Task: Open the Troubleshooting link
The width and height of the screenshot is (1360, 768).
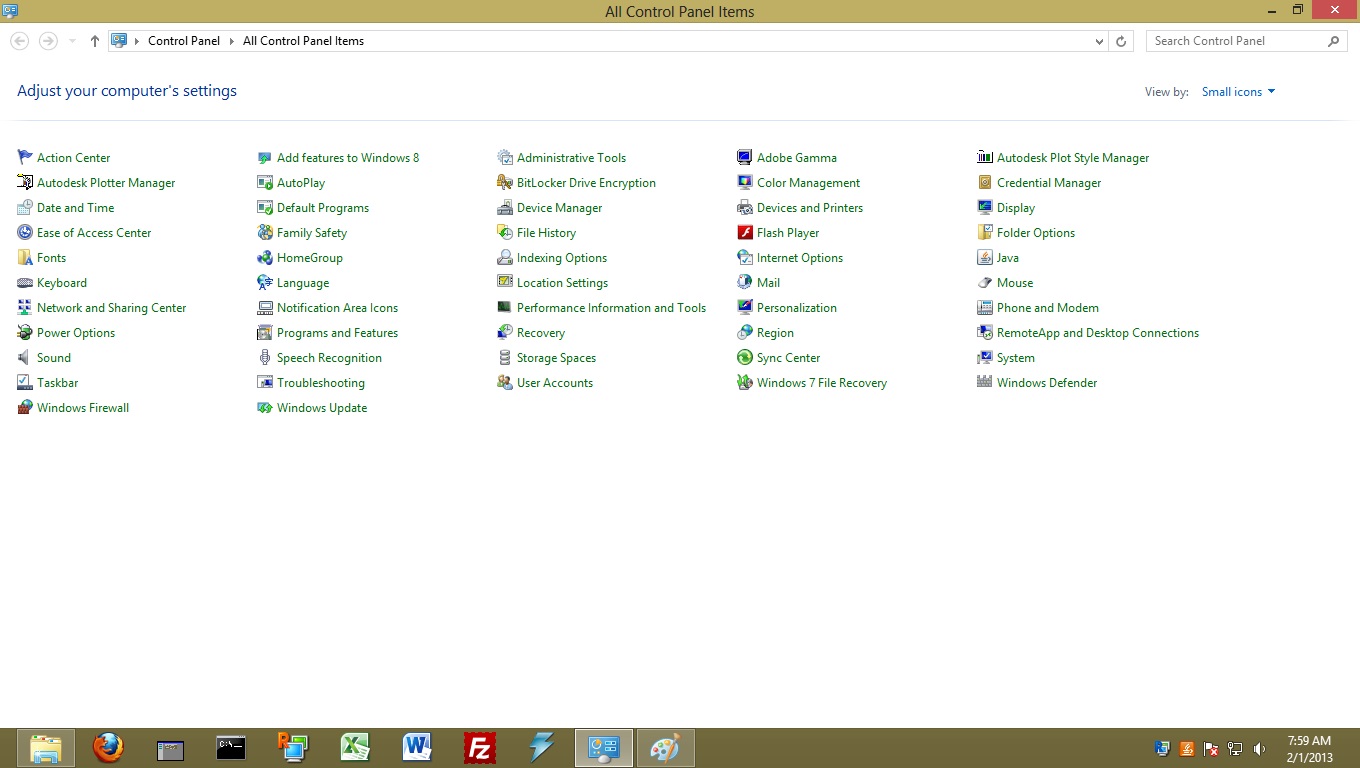Action: [x=321, y=383]
